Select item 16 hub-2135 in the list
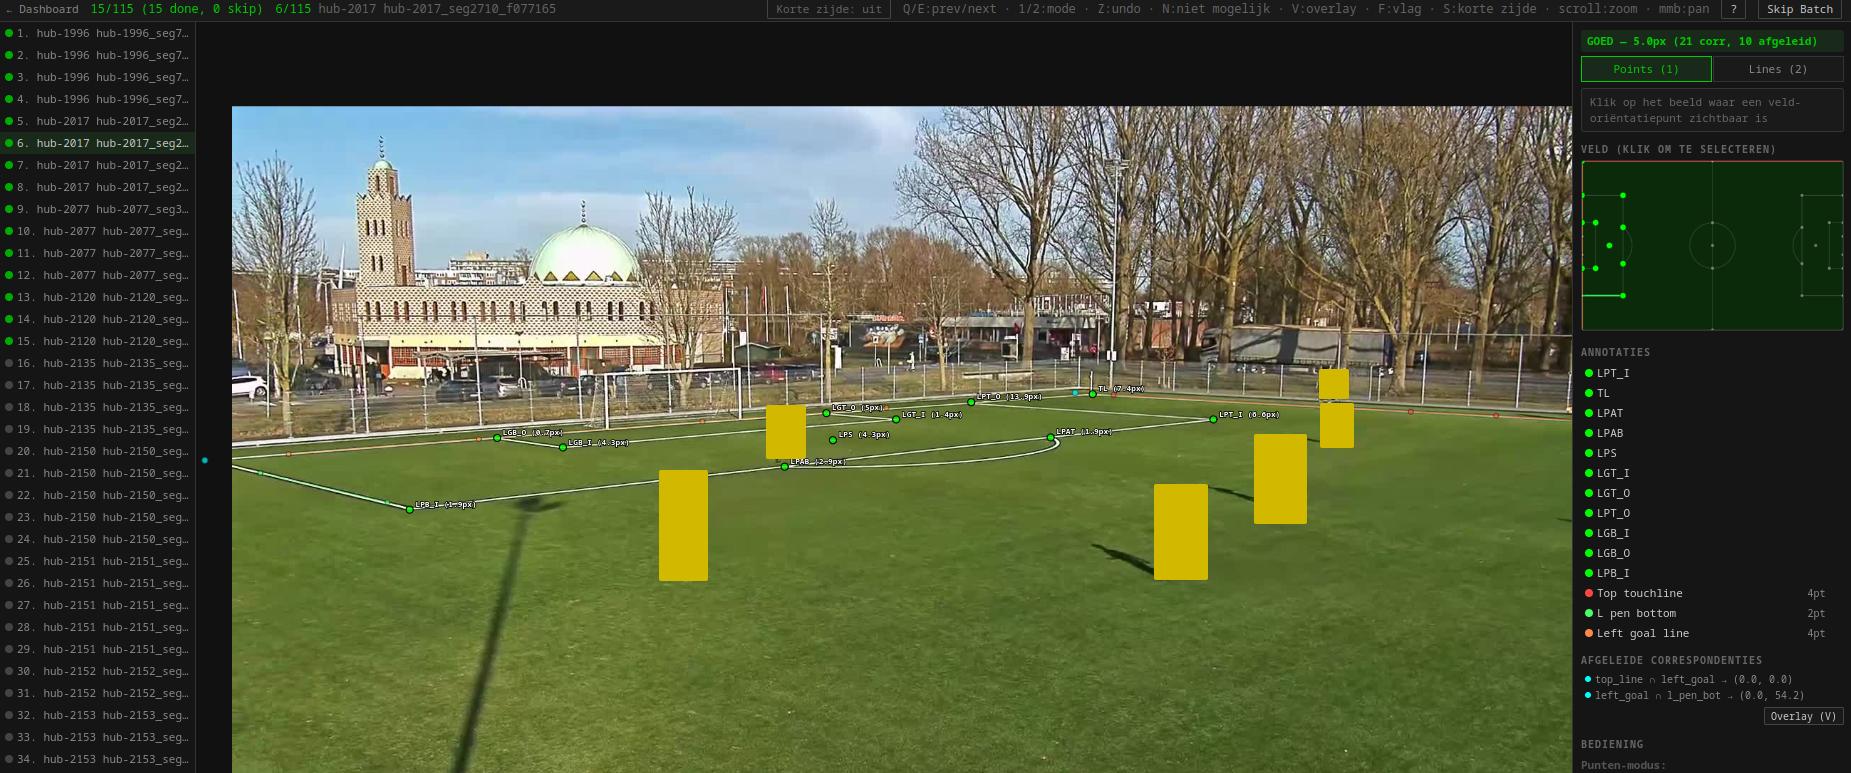The width and height of the screenshot is (1851, 773). pyautogui.click(x=97, y=363)
